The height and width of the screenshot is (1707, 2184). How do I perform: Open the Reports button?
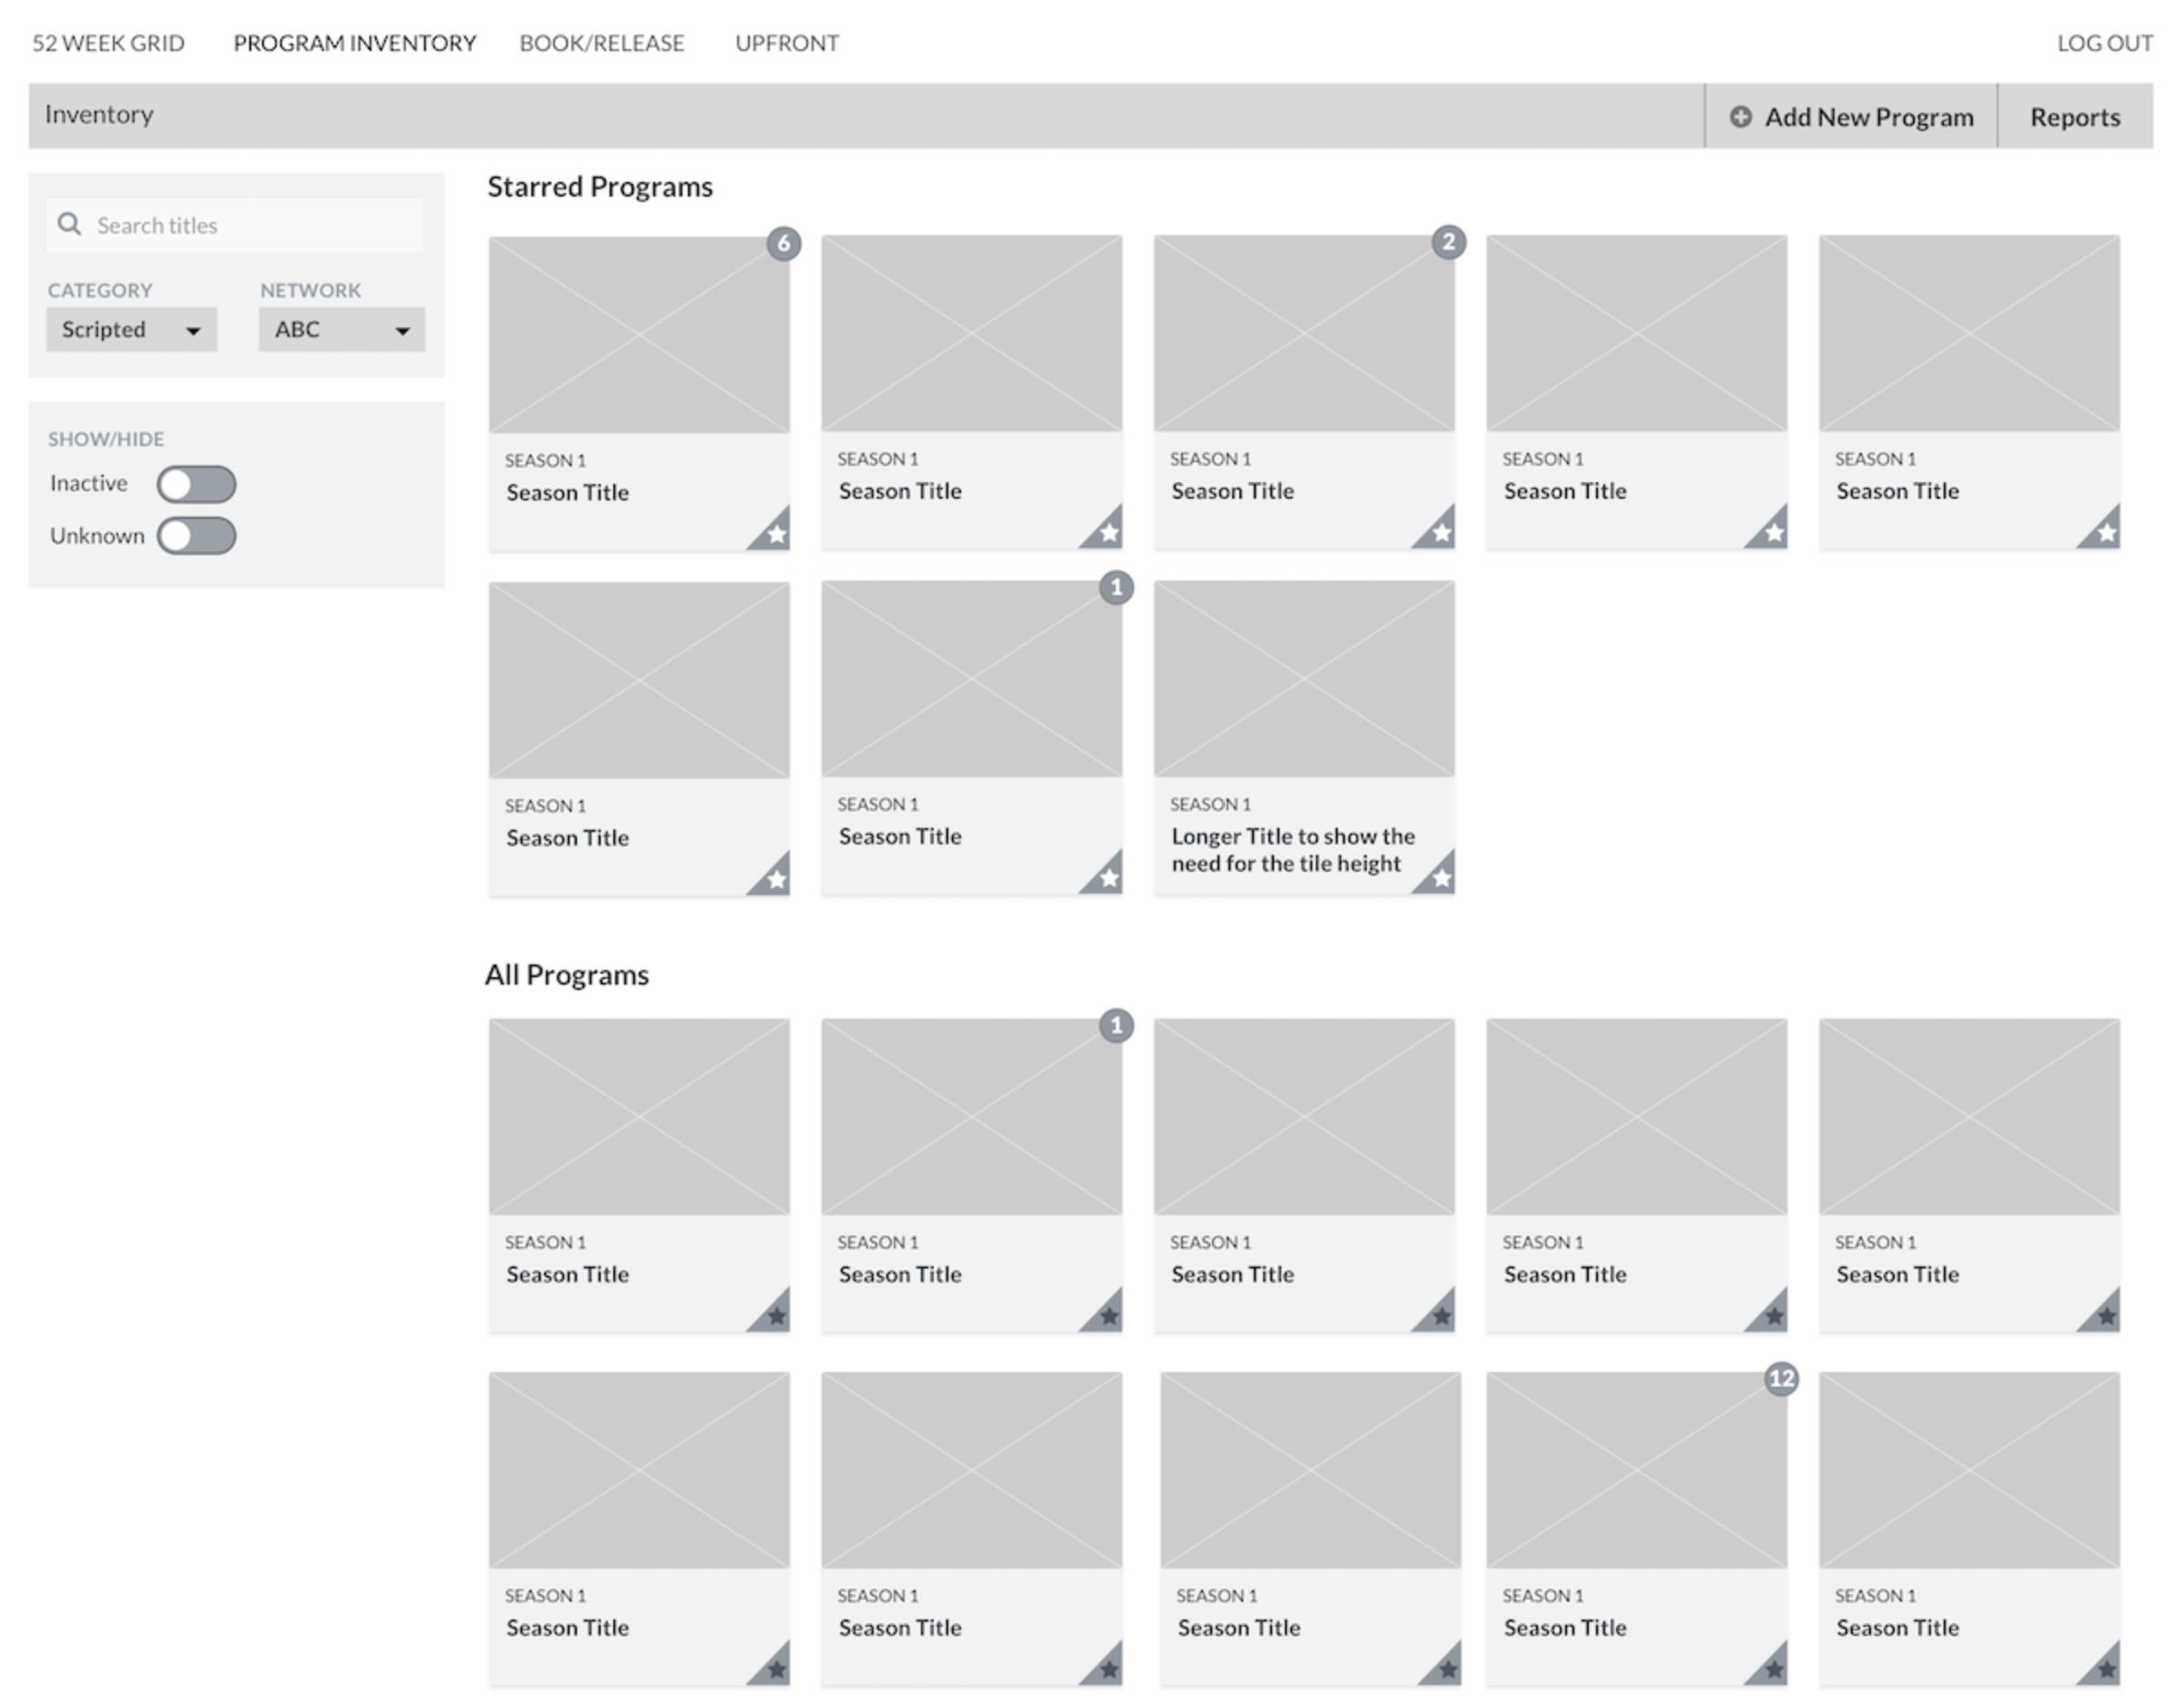[2075, 117]
